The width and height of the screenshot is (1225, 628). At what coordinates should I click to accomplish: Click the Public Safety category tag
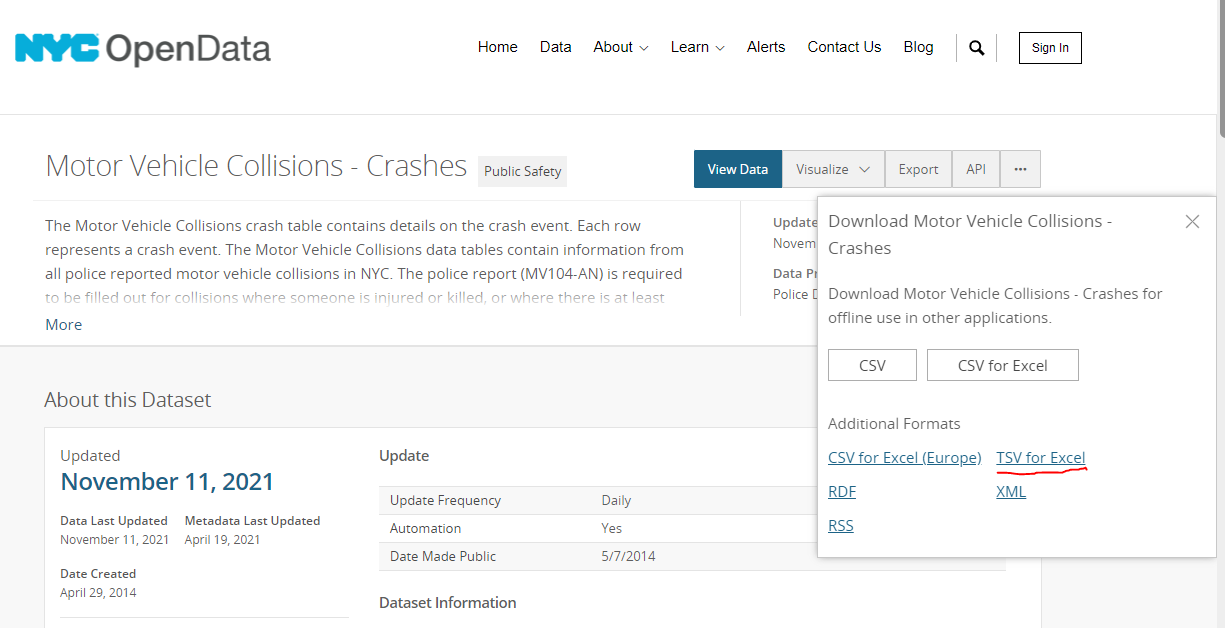(522, 171)
